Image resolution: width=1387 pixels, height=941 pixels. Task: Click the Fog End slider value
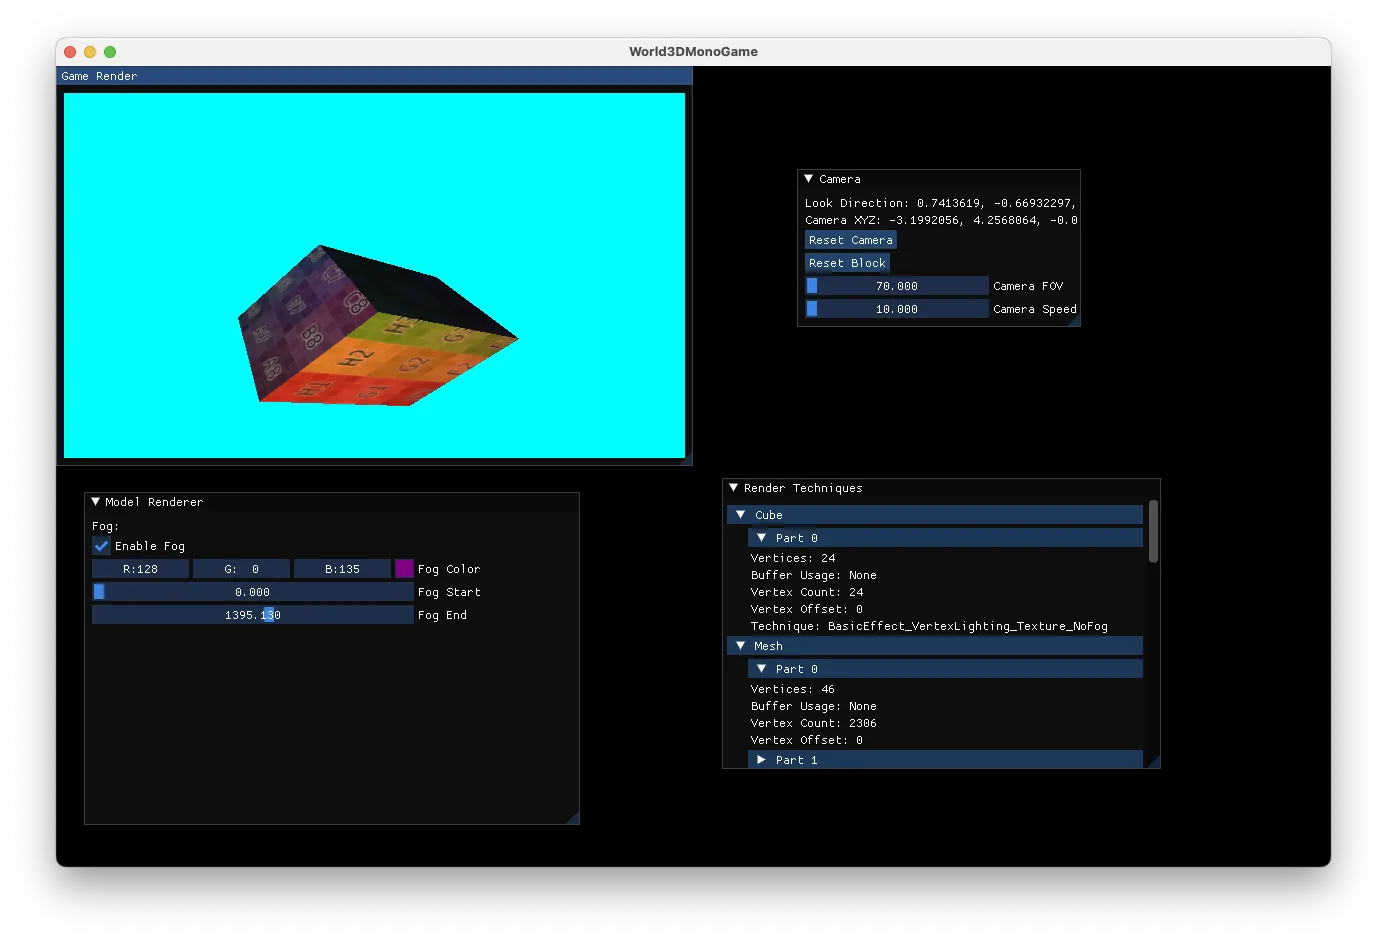[253, 615]
